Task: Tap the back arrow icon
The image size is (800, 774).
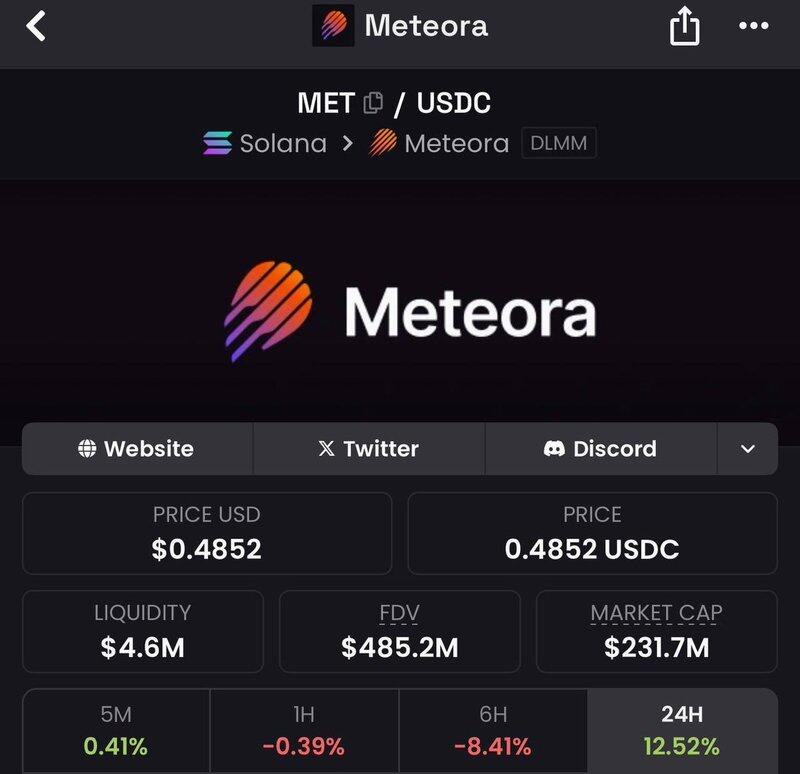Action: pos(36,26)
